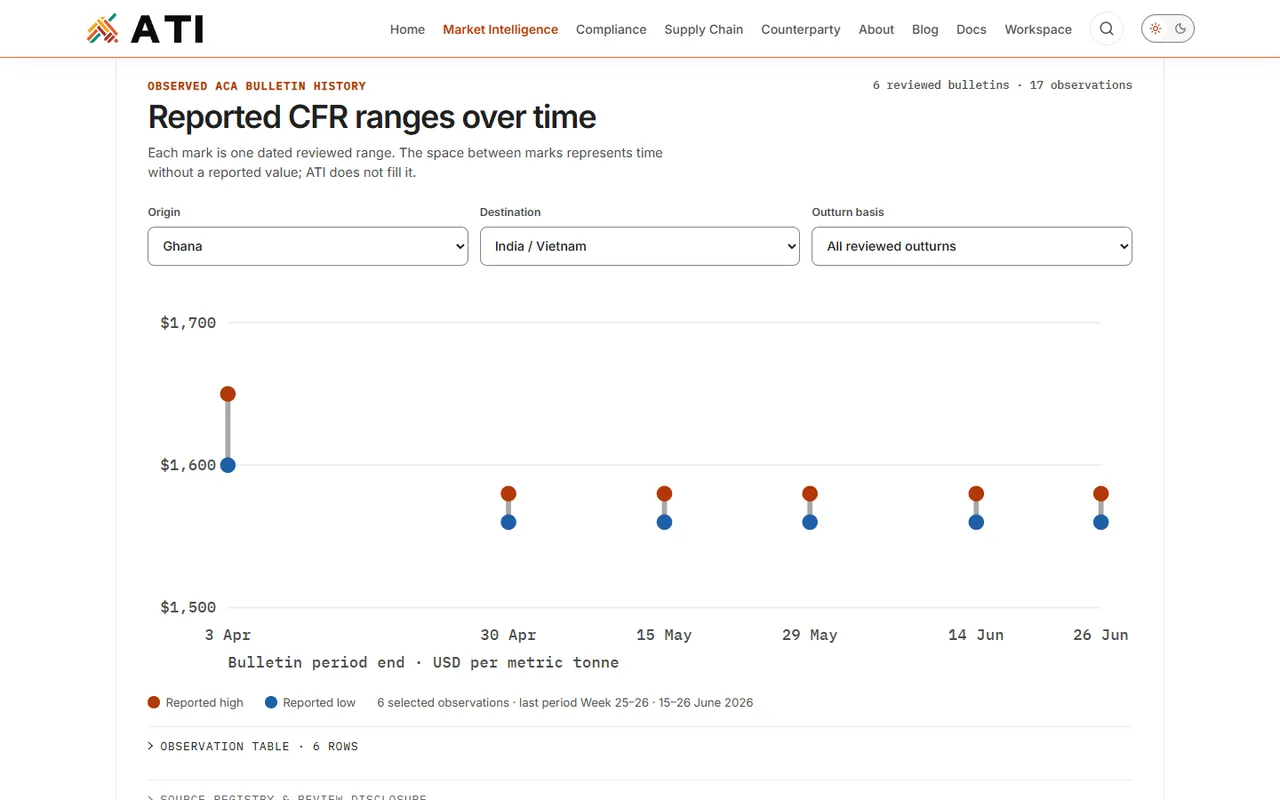Image resolution: width=1280 pixels, height=800 pixels.
Task: Click '6 reviewed bulletins · 17 observations' text
Action: click(1002, 85)
